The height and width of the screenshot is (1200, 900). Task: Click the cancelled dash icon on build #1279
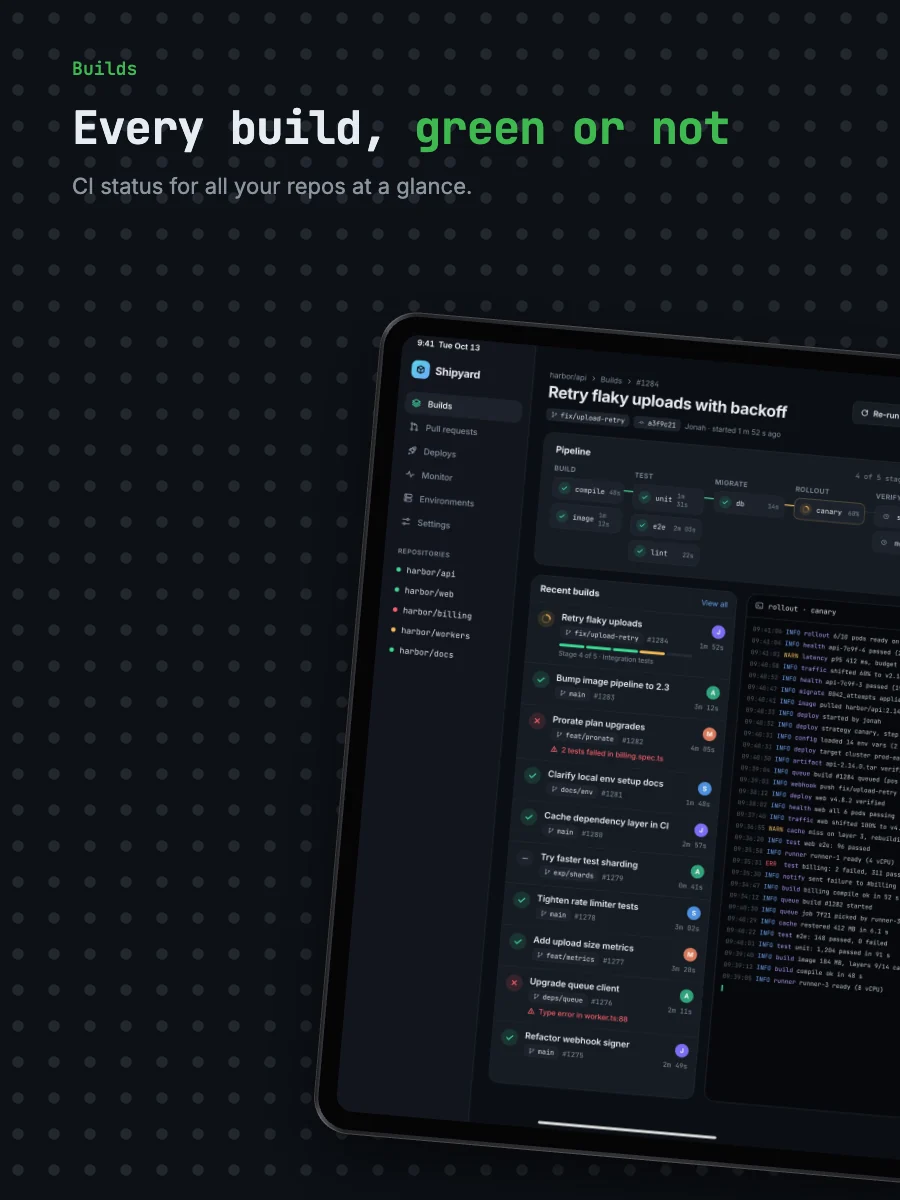point(525,858)
